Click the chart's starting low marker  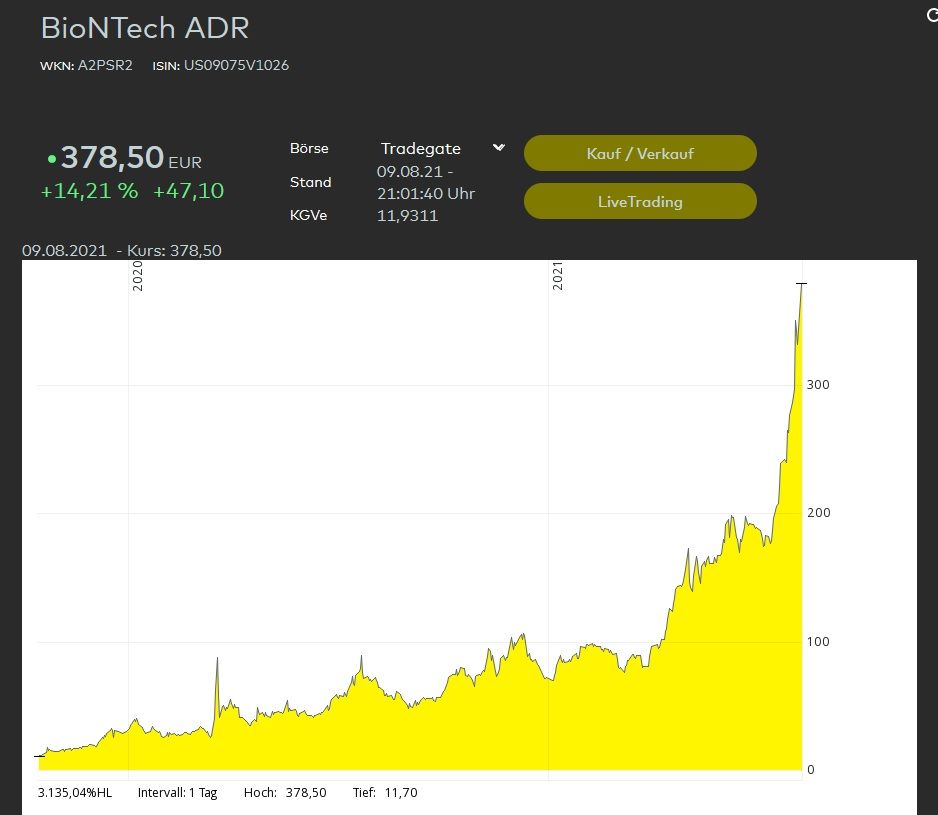[39, 756]
